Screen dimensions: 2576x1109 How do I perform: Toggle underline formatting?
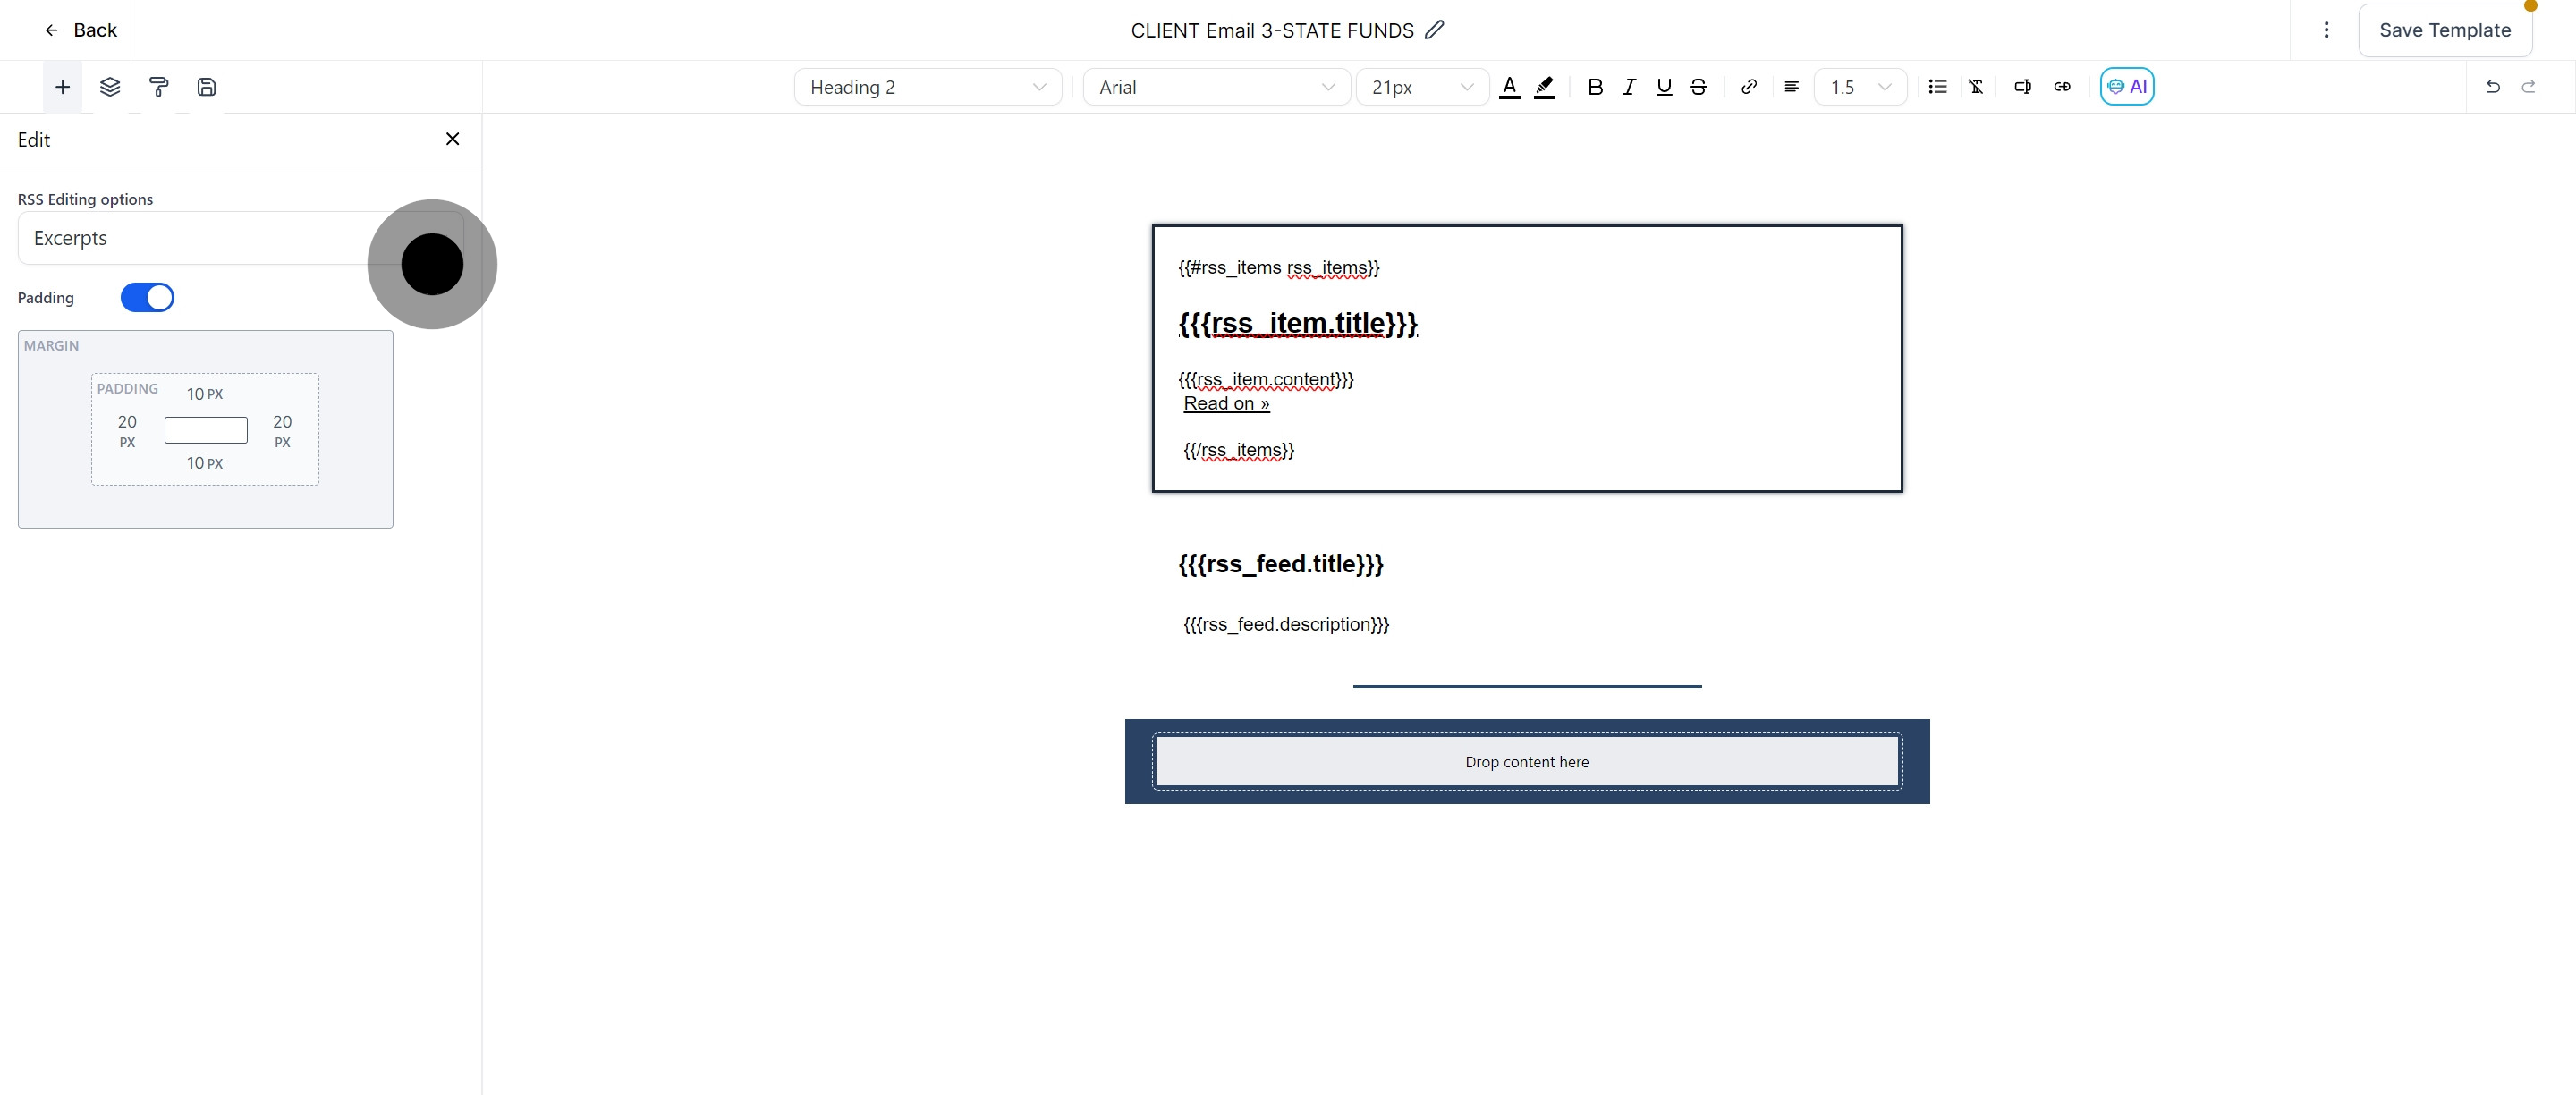tap(1663, 87)
